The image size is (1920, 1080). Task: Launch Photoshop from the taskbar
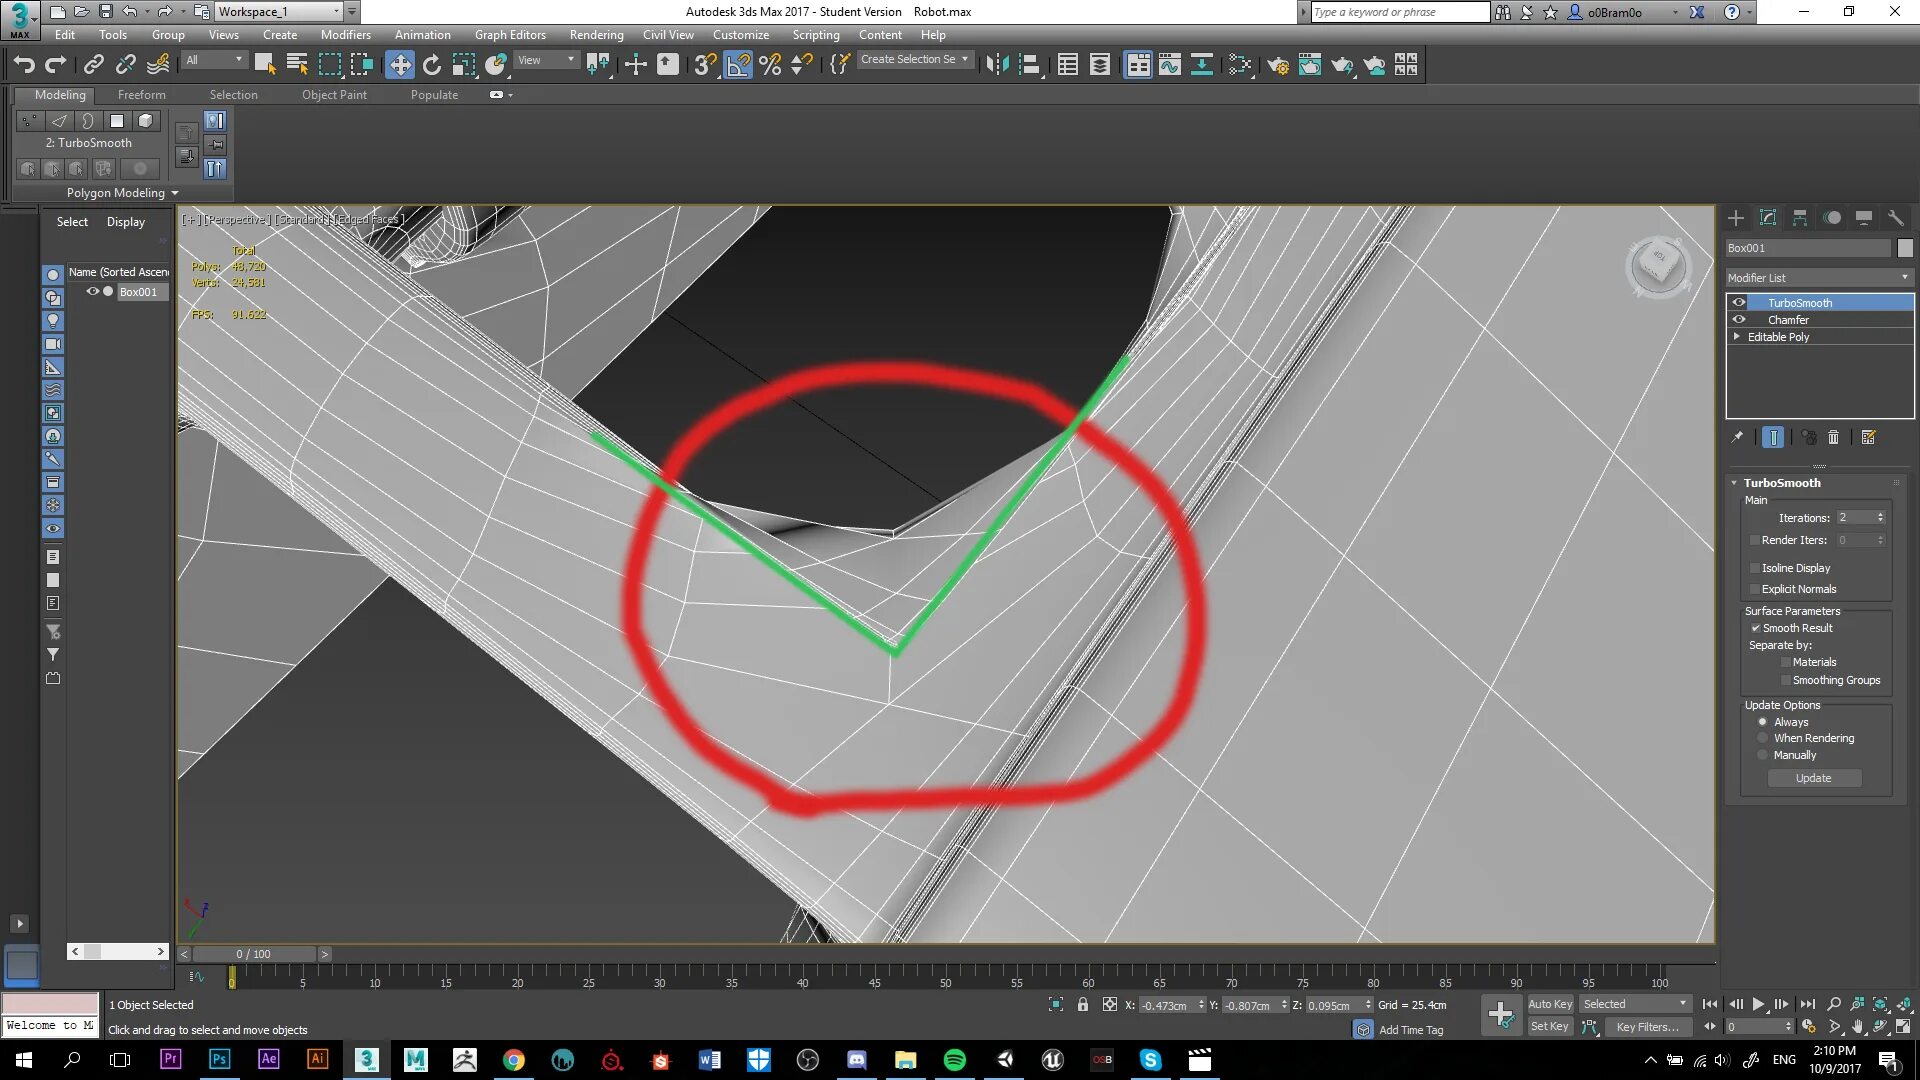[x=219, y=1059]
